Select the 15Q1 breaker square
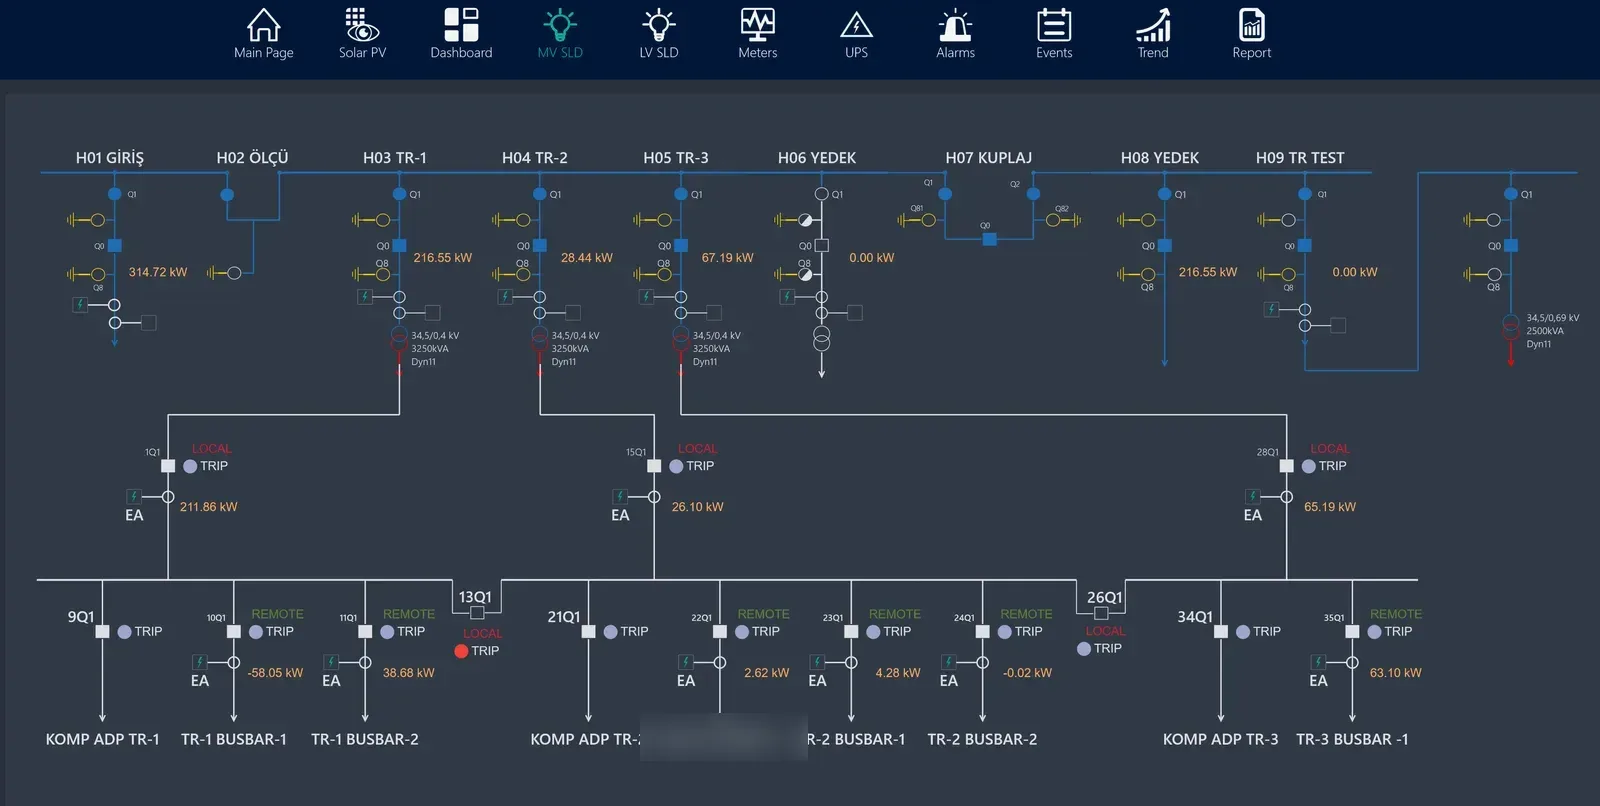Viewport: 1600px width, 806px height. (654, 466)
